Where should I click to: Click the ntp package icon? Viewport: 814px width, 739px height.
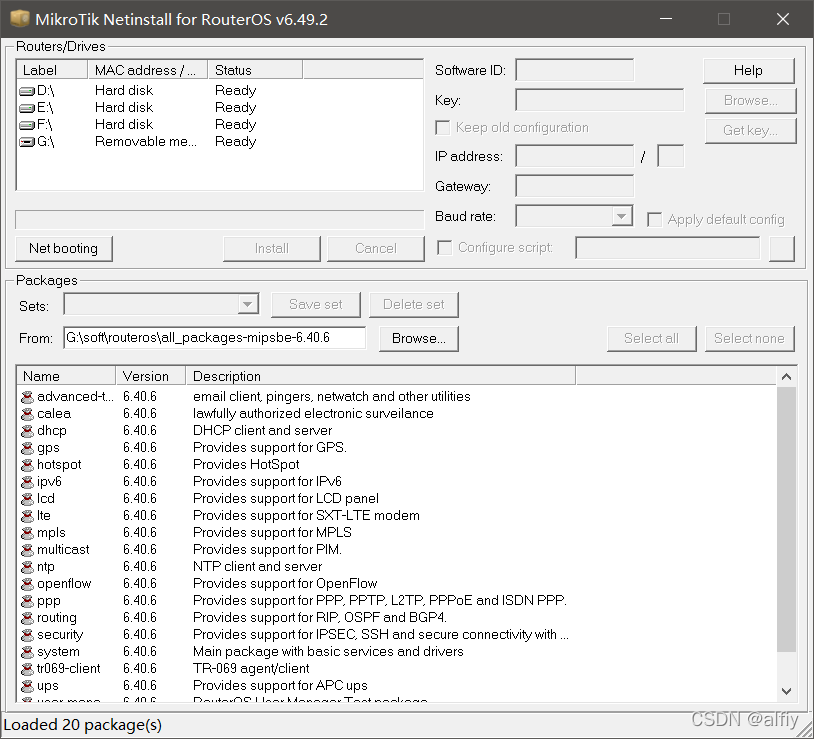click(27, 567)
